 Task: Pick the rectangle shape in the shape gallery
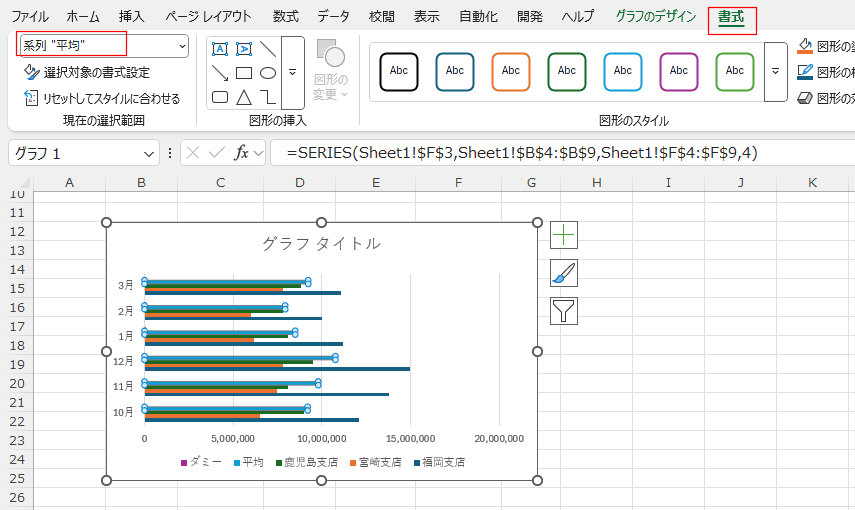244,73
